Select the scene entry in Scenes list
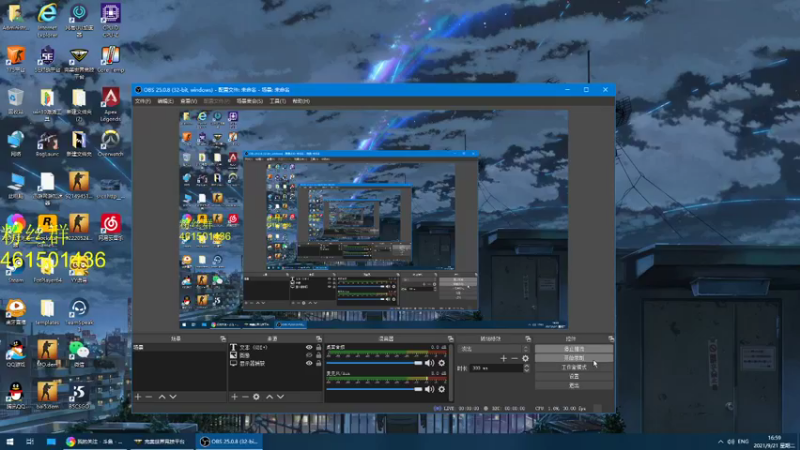This screenshot has height=450, width=800. click(x=179, y=347)
